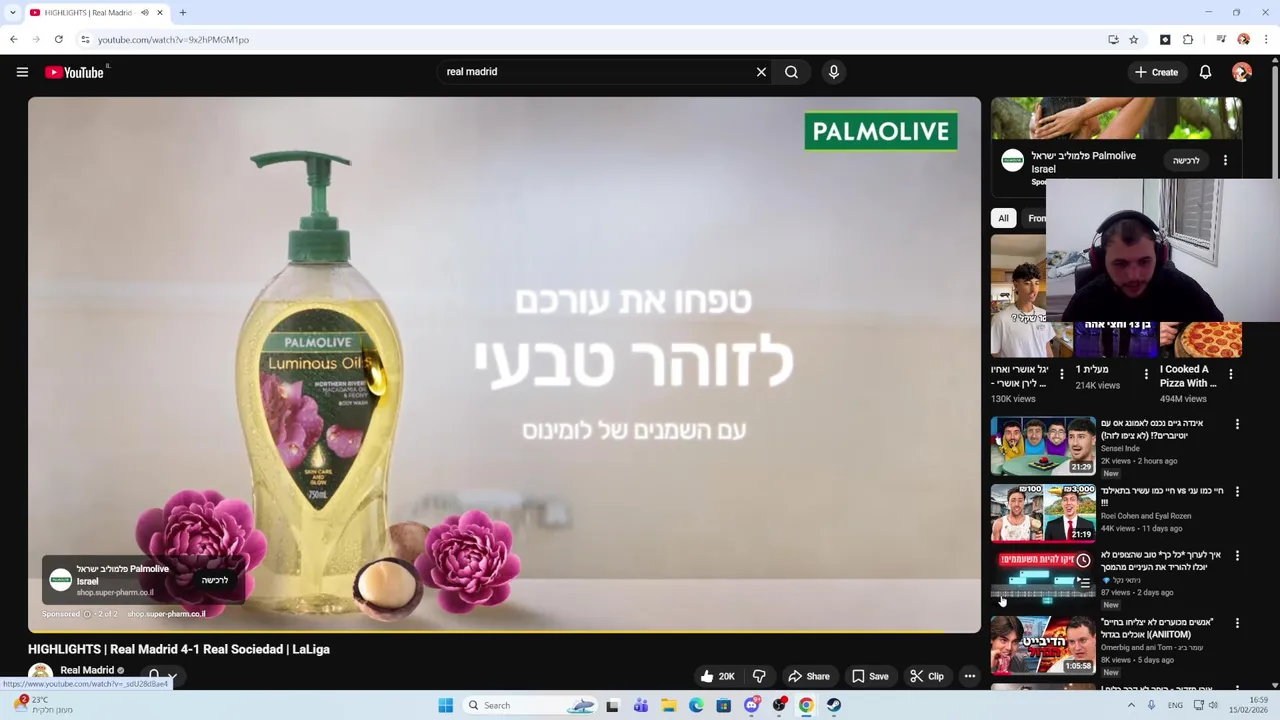Open File Explorer from the taskbar
The height and width of the screenshot is (720, 1280).
coord(668,705)
